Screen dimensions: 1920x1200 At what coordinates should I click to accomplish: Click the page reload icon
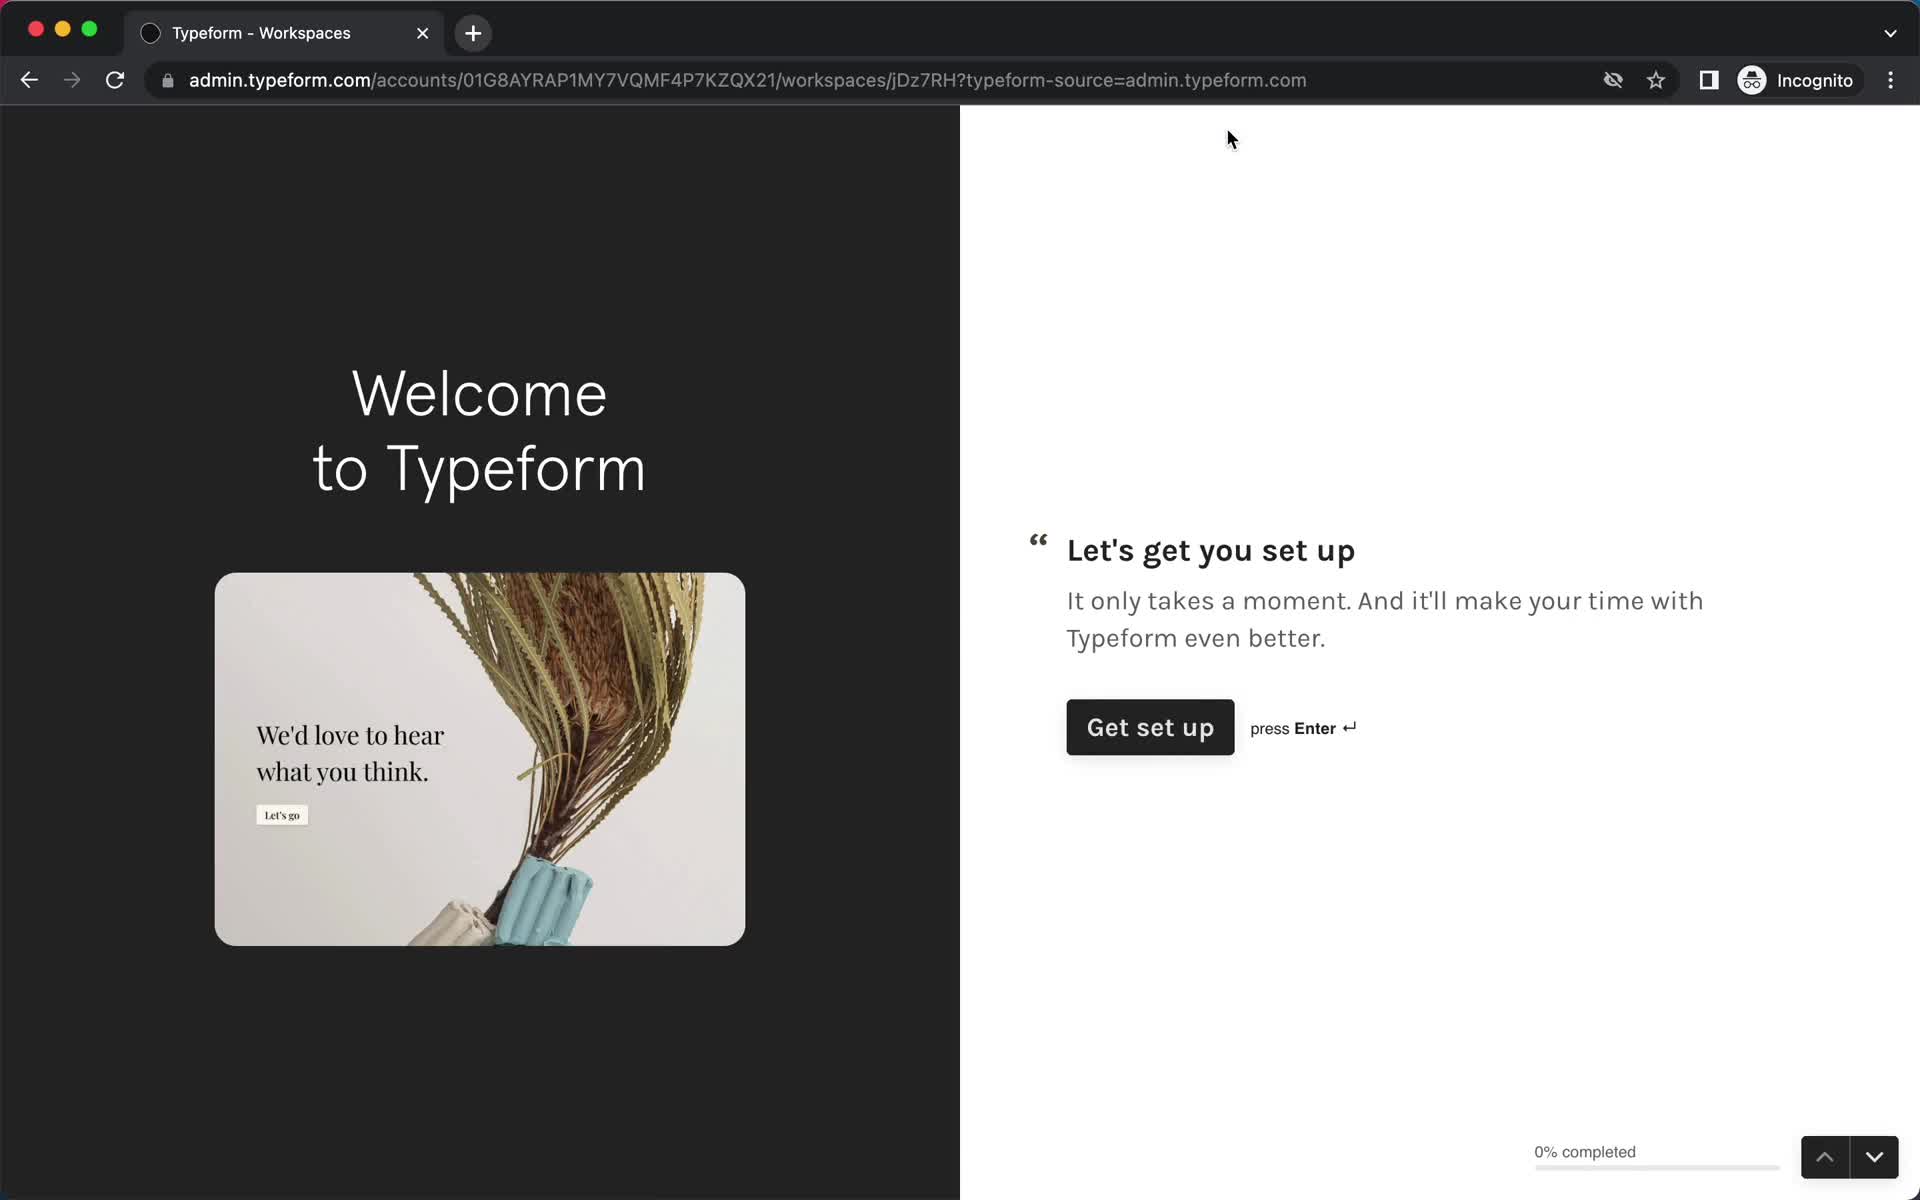click(116, 80)
